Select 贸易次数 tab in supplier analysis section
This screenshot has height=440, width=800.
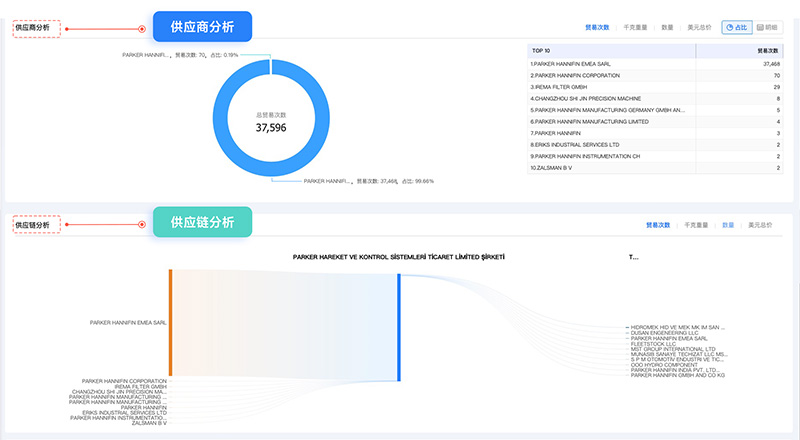[597, 28]
